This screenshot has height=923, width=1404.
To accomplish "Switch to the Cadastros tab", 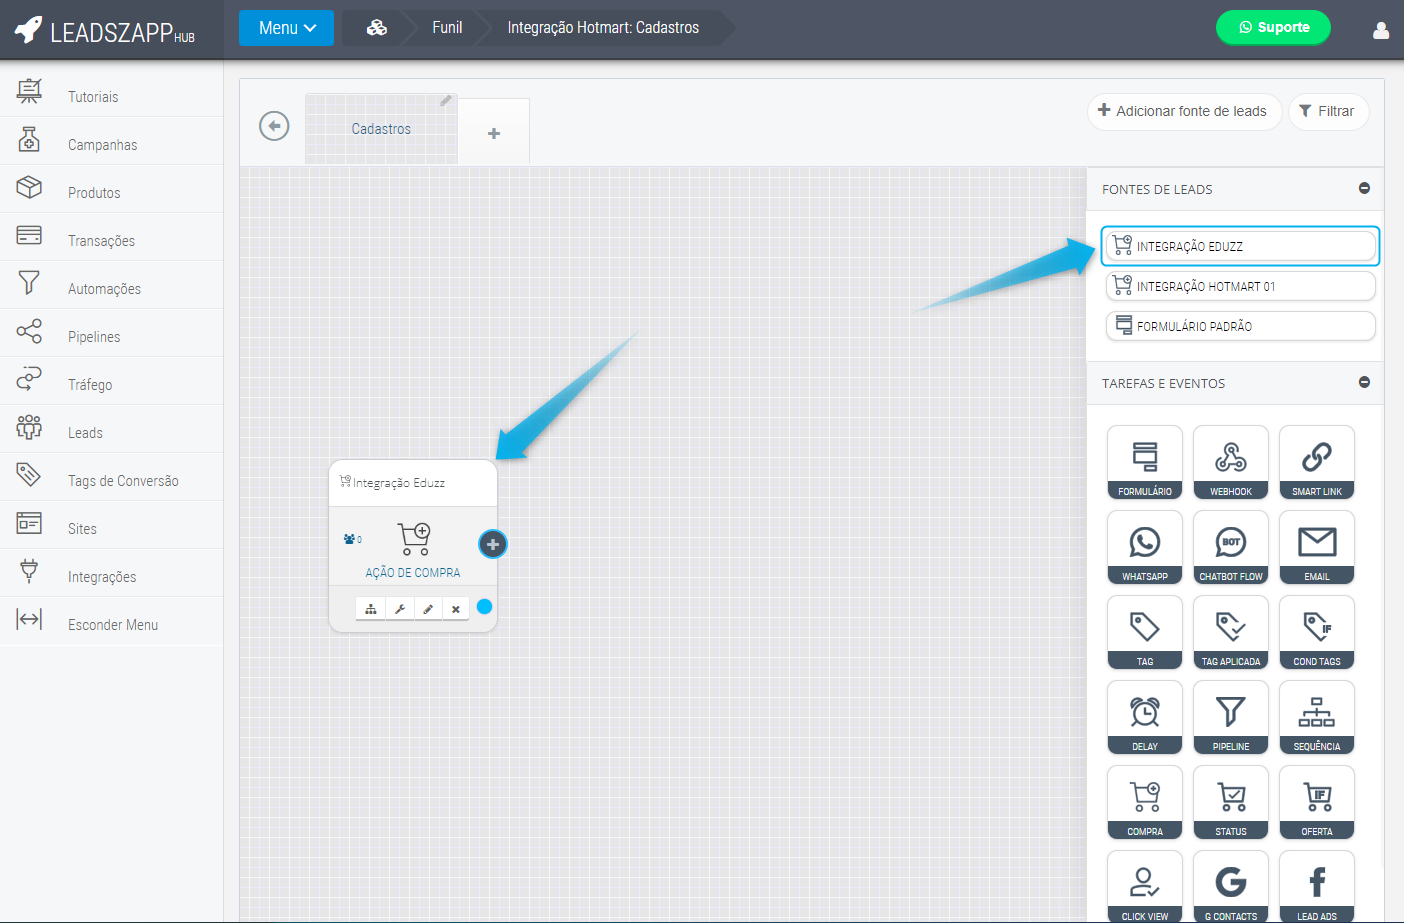I will coord(381,129).
